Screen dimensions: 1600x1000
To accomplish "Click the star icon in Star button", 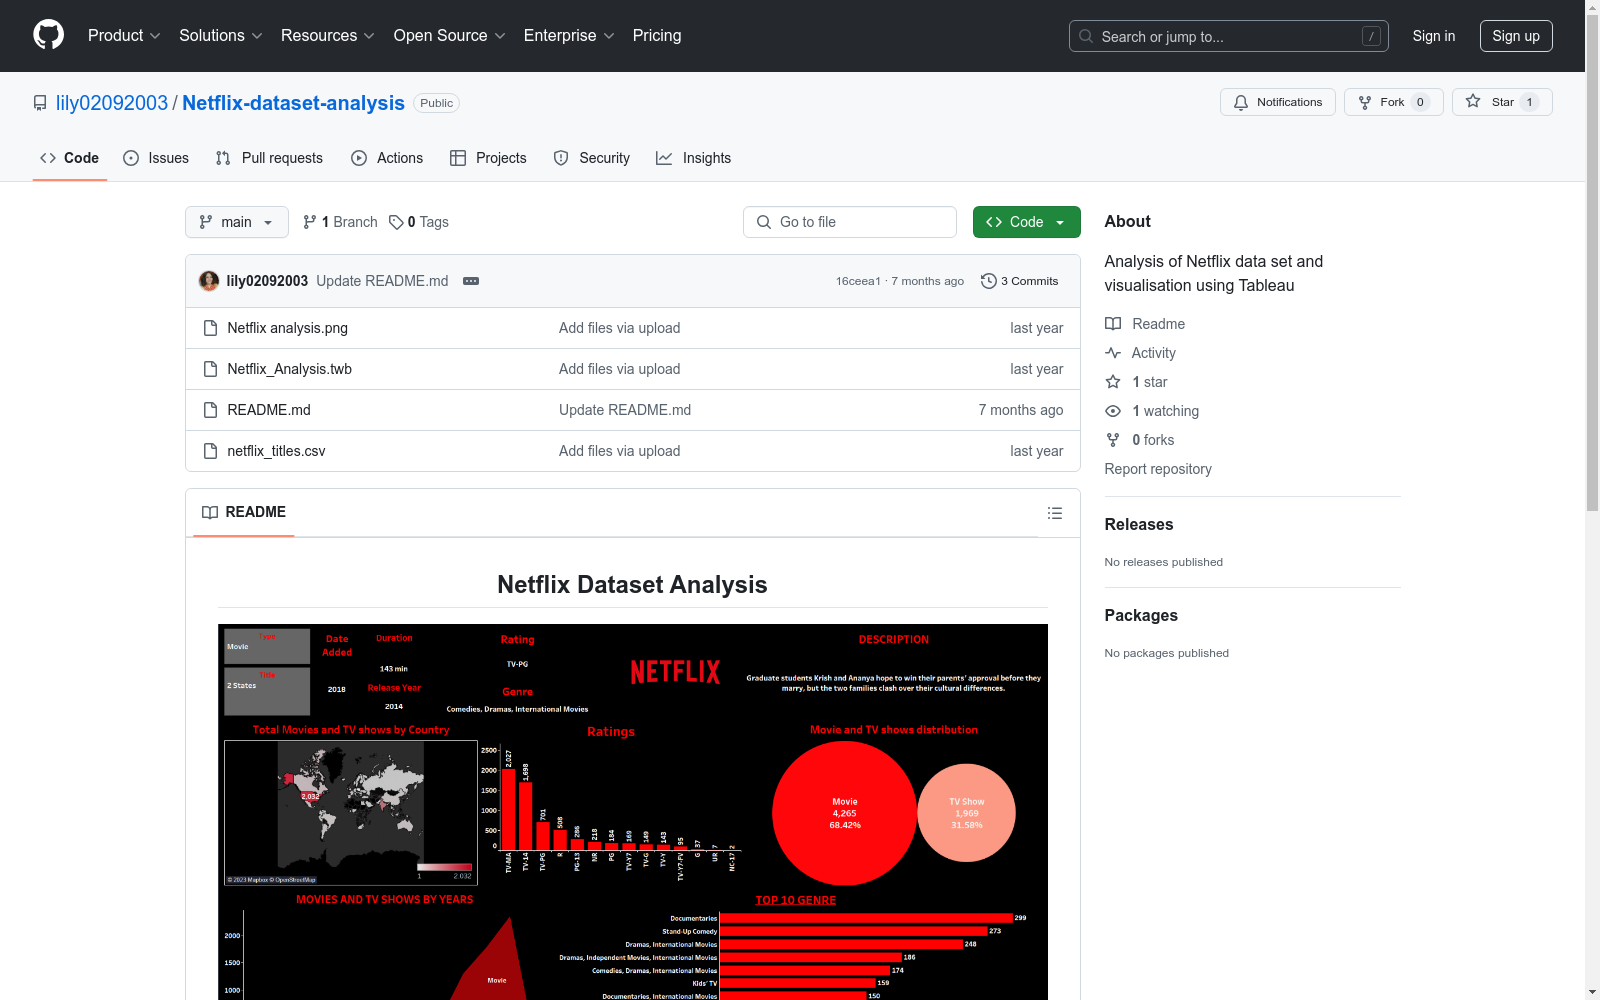I will 1473,101.
